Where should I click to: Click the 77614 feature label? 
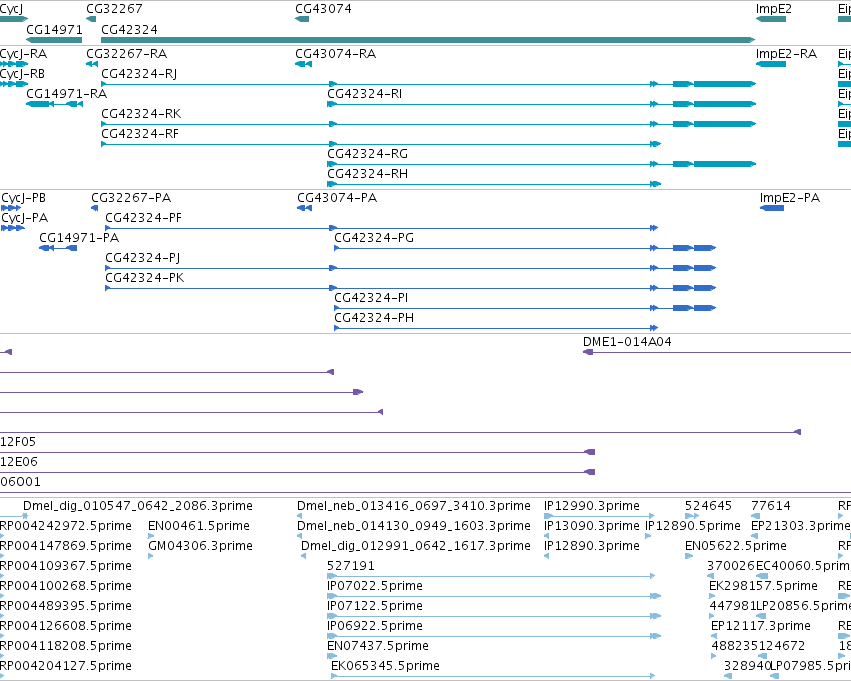click(x=771, y=506)
